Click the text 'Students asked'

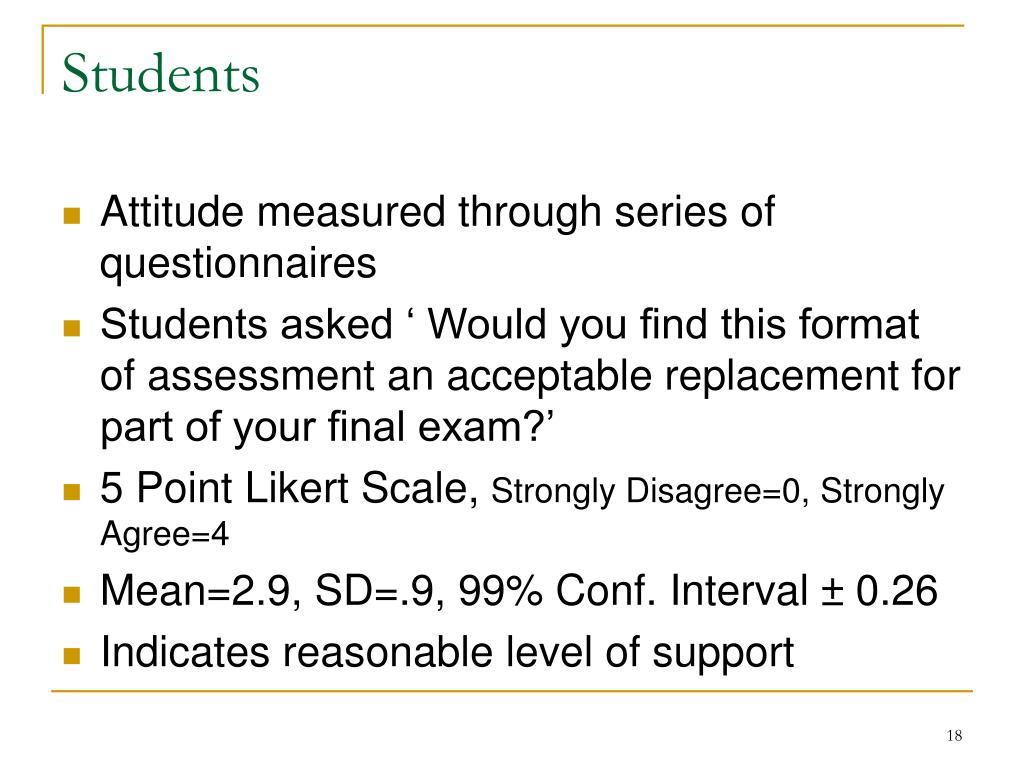tap(246, 324)
